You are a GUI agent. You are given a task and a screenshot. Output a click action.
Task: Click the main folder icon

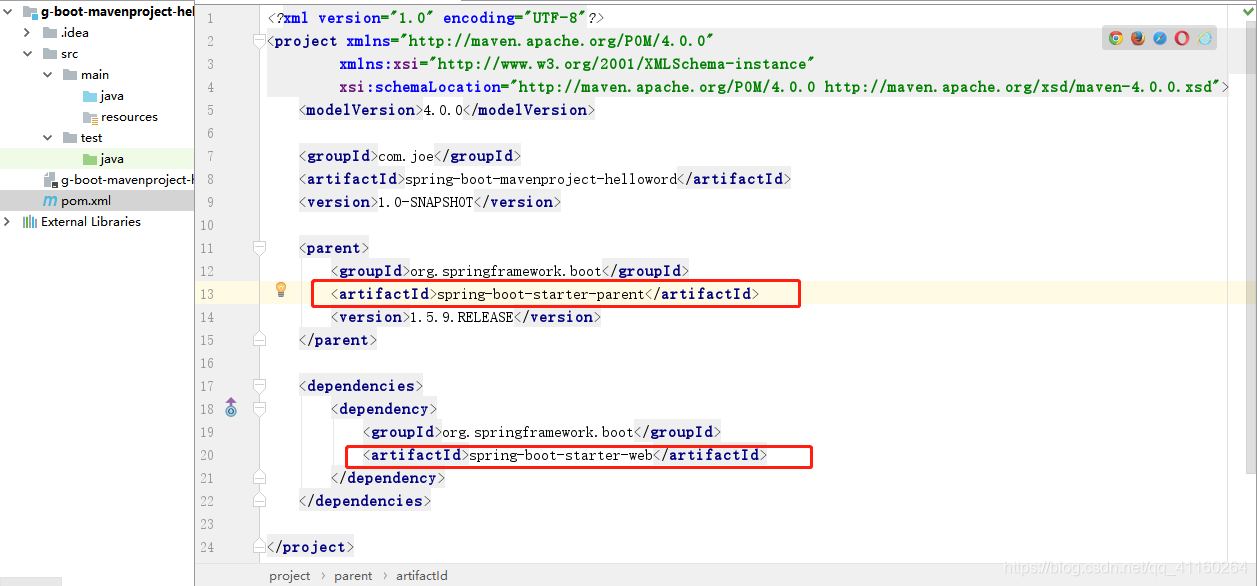pos(70,75)
